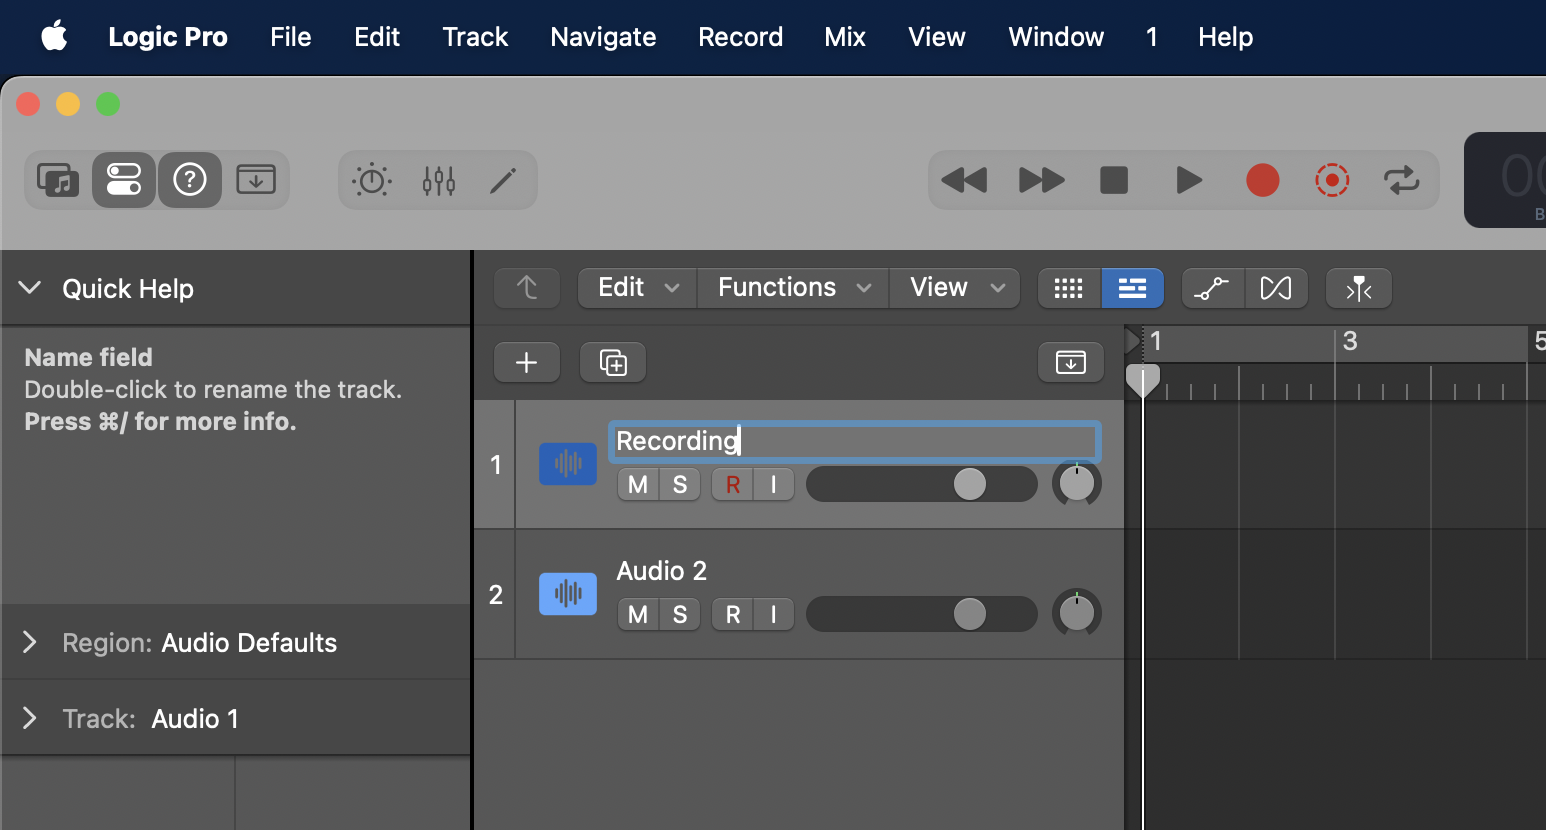Screen dimensions: 1546x830
Task: Toggle the Show Automation icon
Action: [x=1212, y=288]
